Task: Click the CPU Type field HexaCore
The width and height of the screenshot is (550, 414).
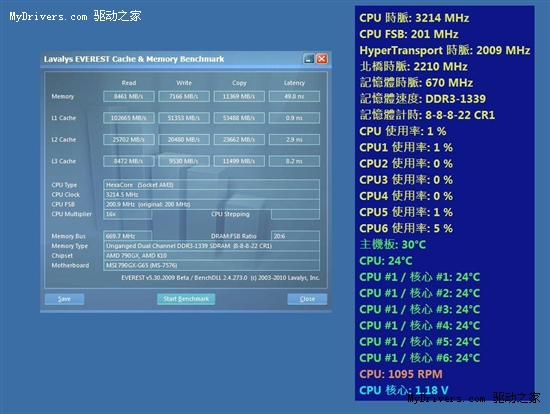Action: (212, 185)
